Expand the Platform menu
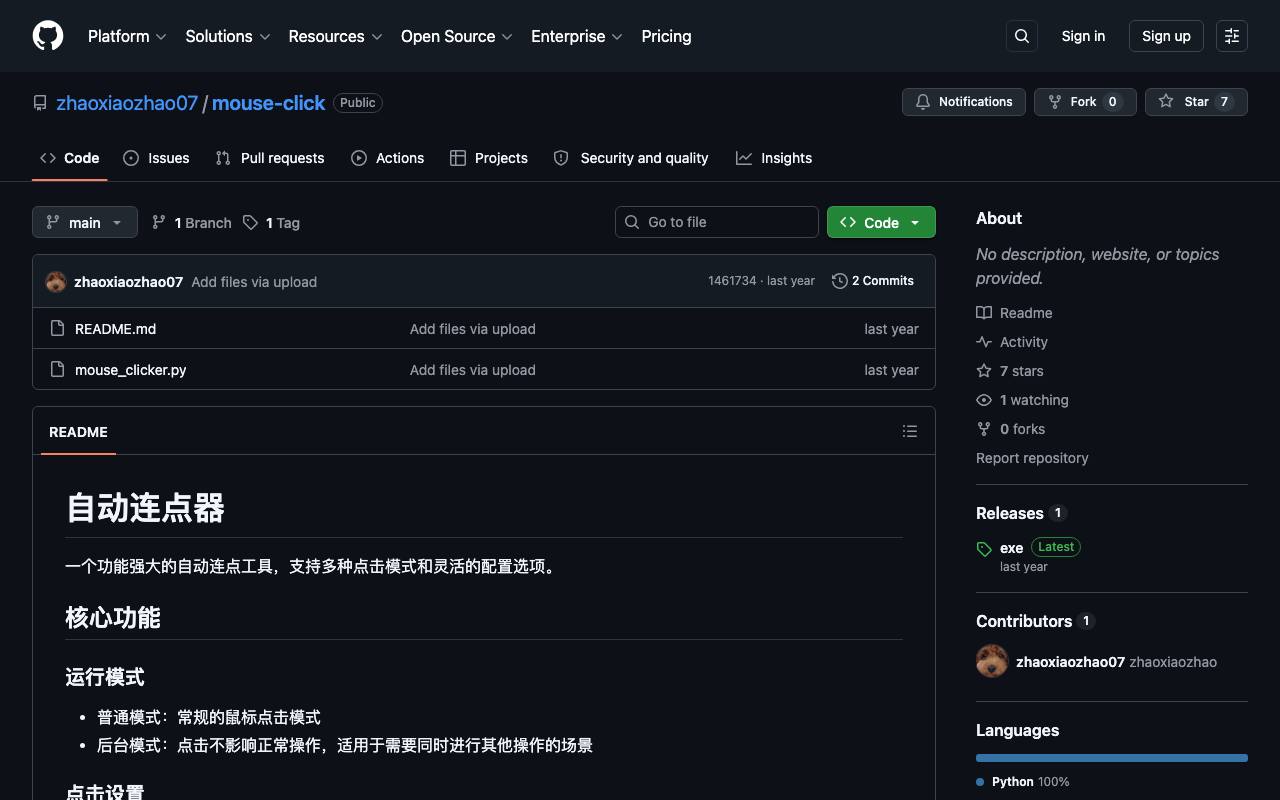1280x800 pixels. pos(127,36)
